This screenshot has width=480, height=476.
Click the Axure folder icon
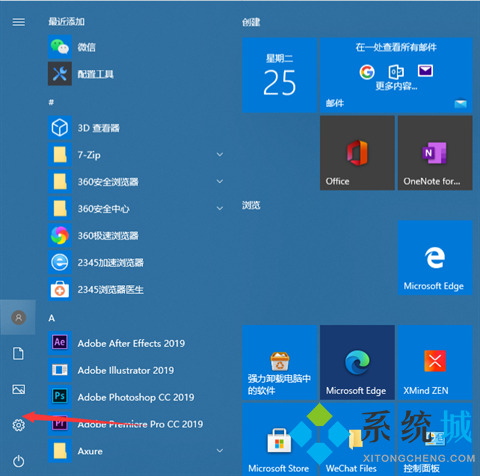coord(60,451)
